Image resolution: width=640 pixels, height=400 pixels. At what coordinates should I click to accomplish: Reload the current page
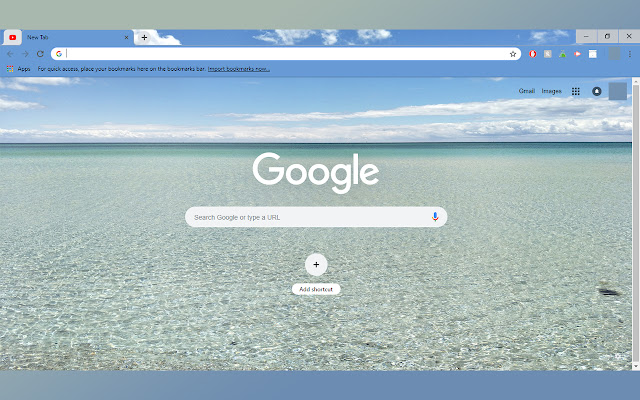40,54
